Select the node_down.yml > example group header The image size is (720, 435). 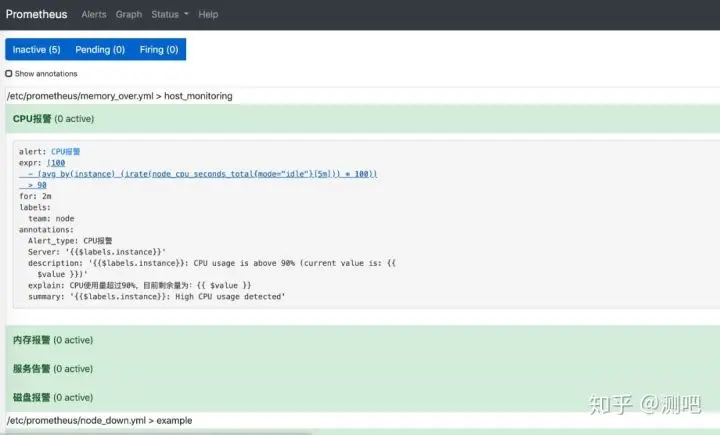100,420
